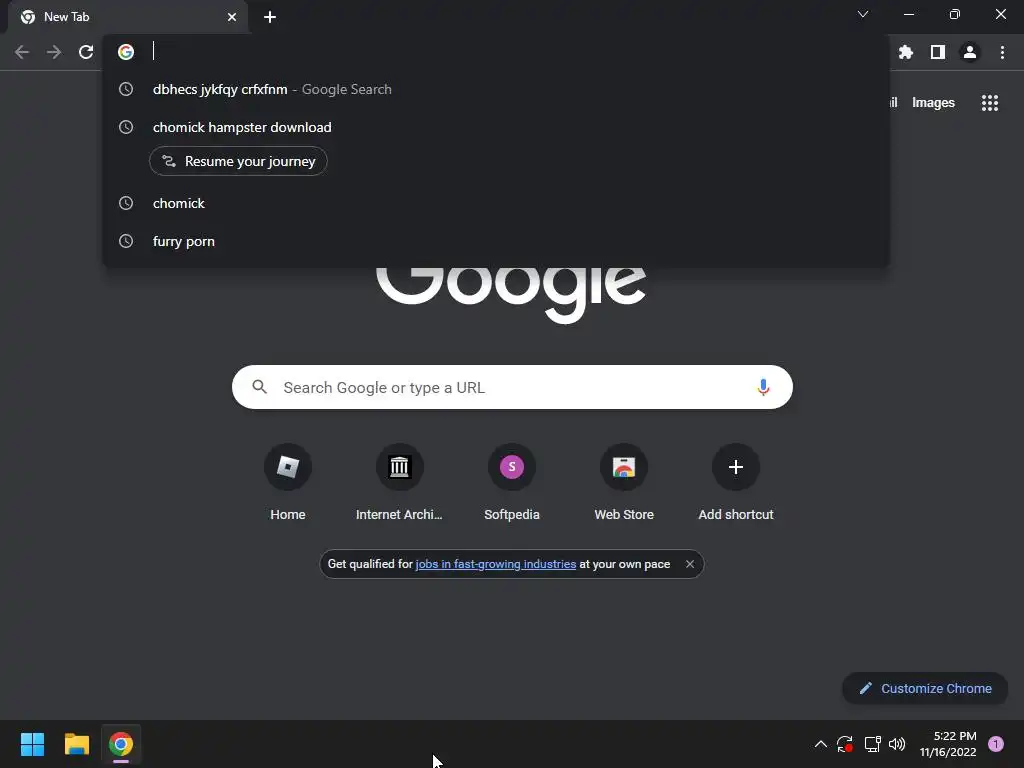
Task: Open the network icon in the tray
Action: point(872,744)
